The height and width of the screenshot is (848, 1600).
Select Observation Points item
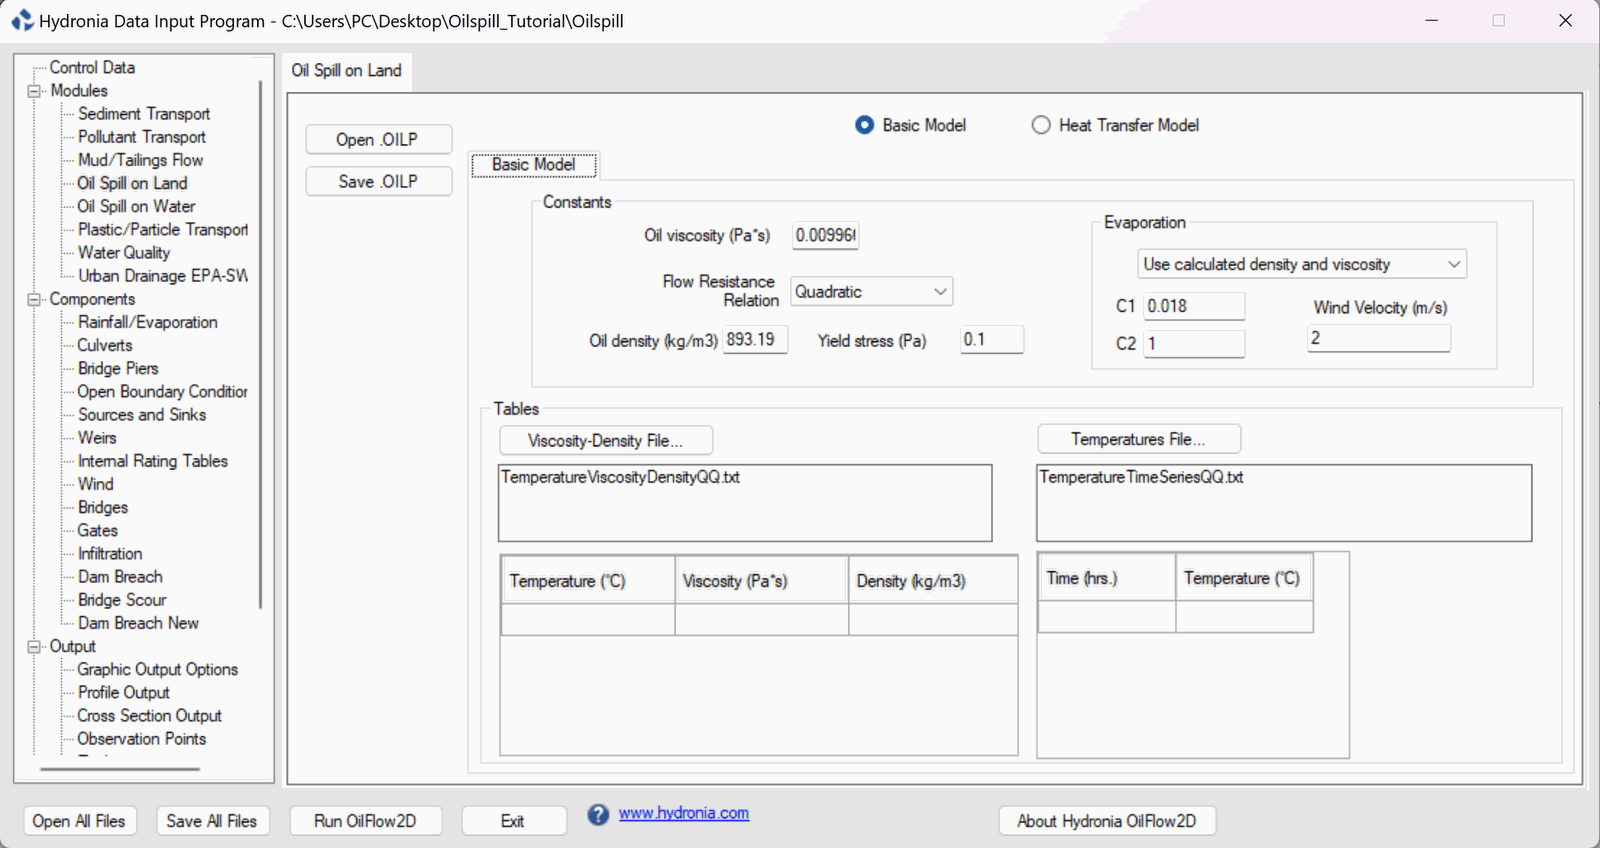142,739
